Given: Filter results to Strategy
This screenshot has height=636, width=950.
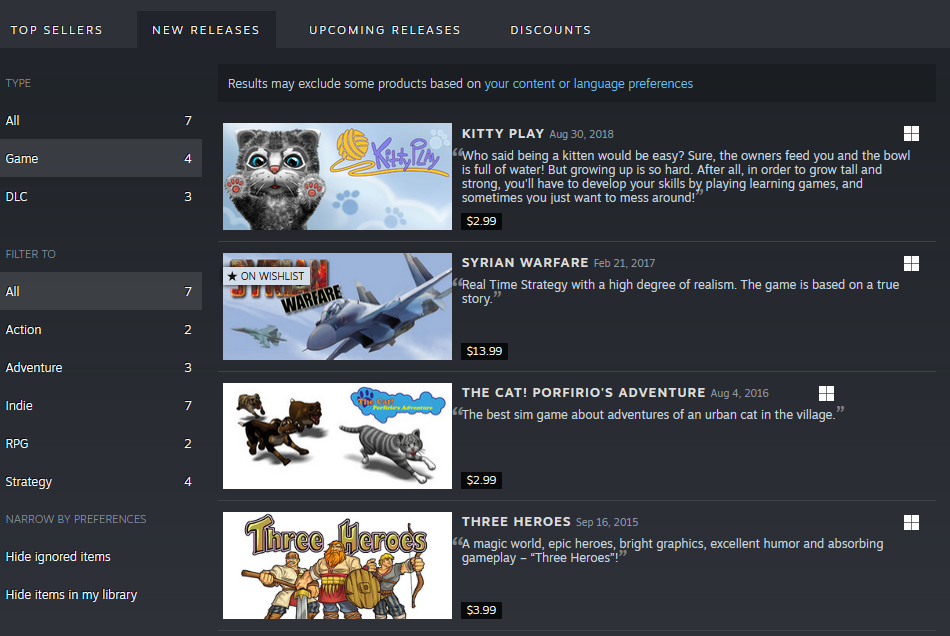Looking at the screenshot, I should (x=101, y=482).
